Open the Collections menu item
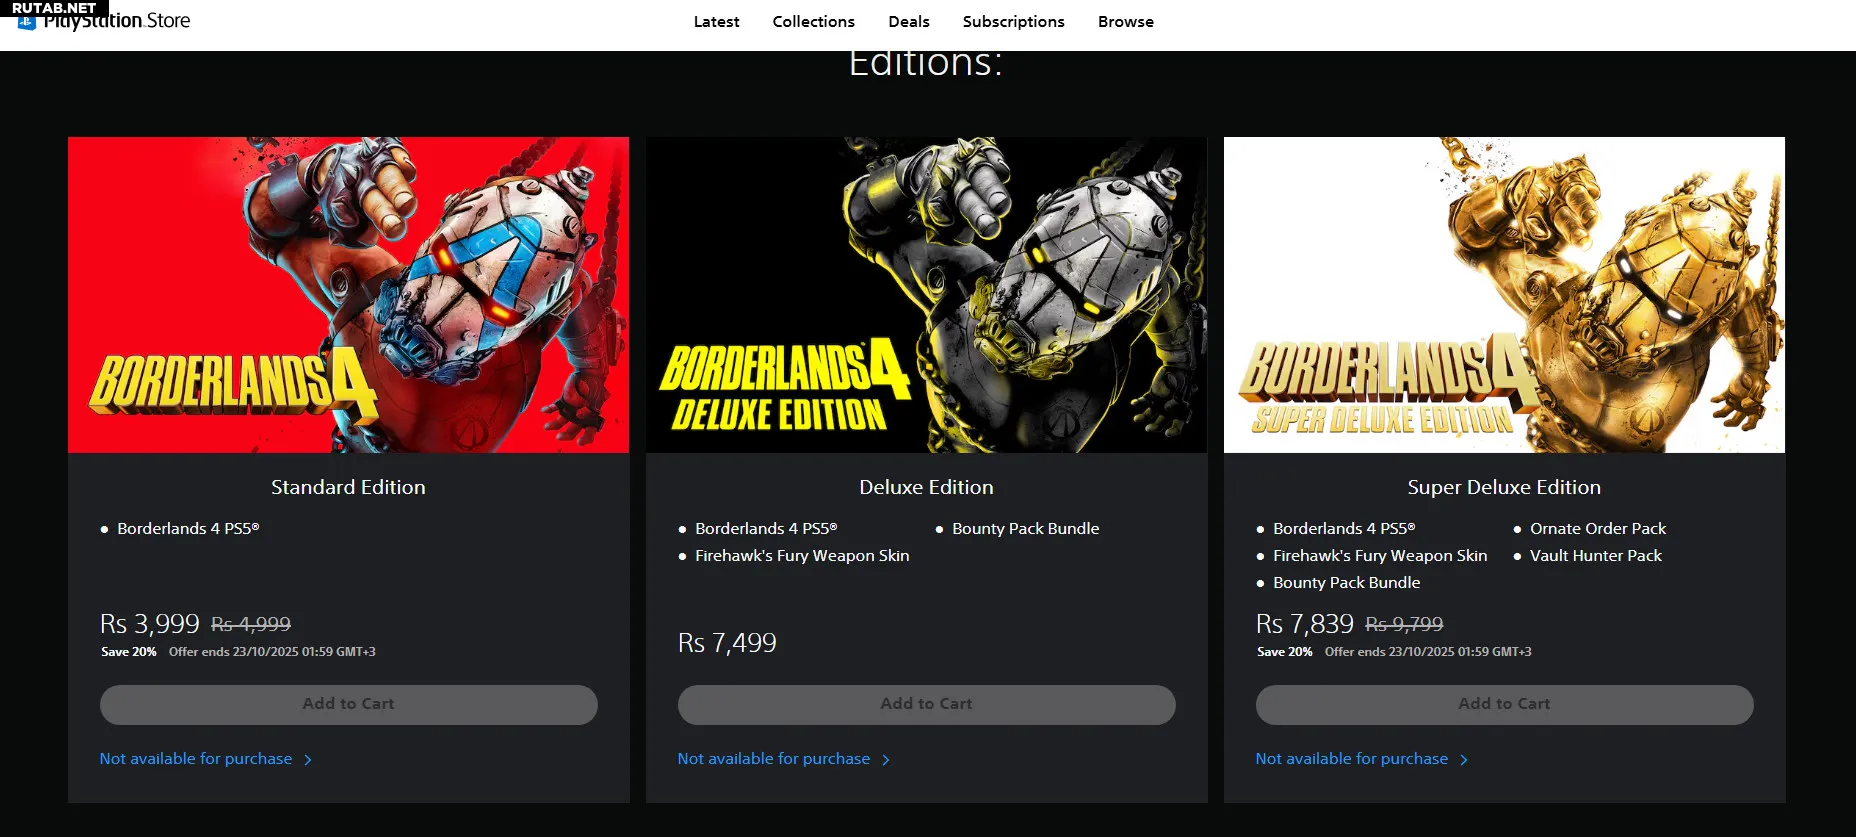Screen dimensions: 1856x837 pos(813,21)
